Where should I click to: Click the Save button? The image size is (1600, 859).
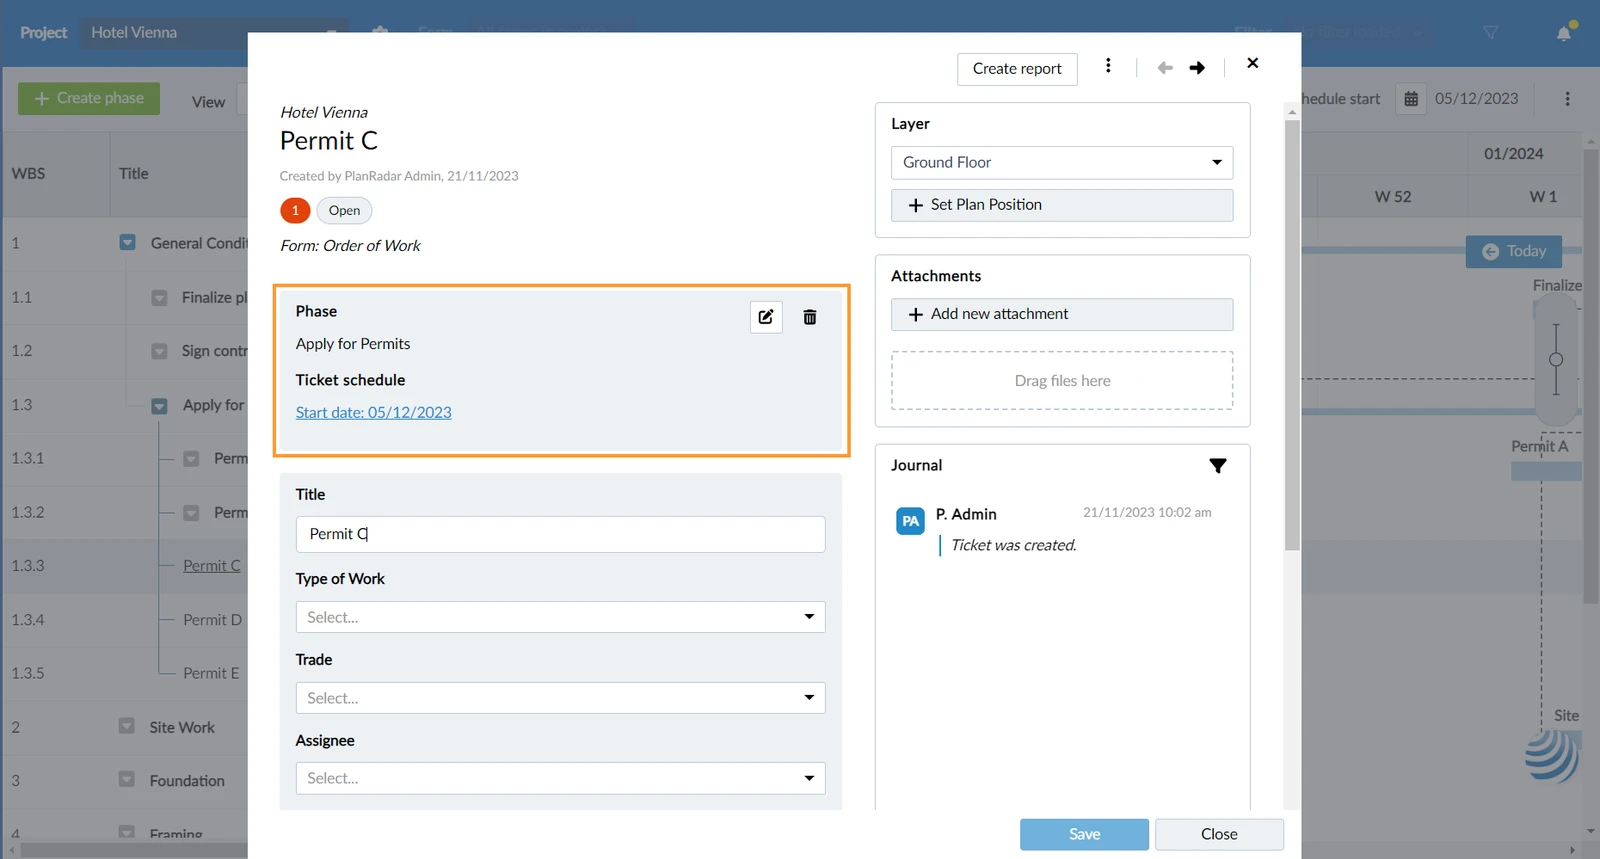(1084, 834)
